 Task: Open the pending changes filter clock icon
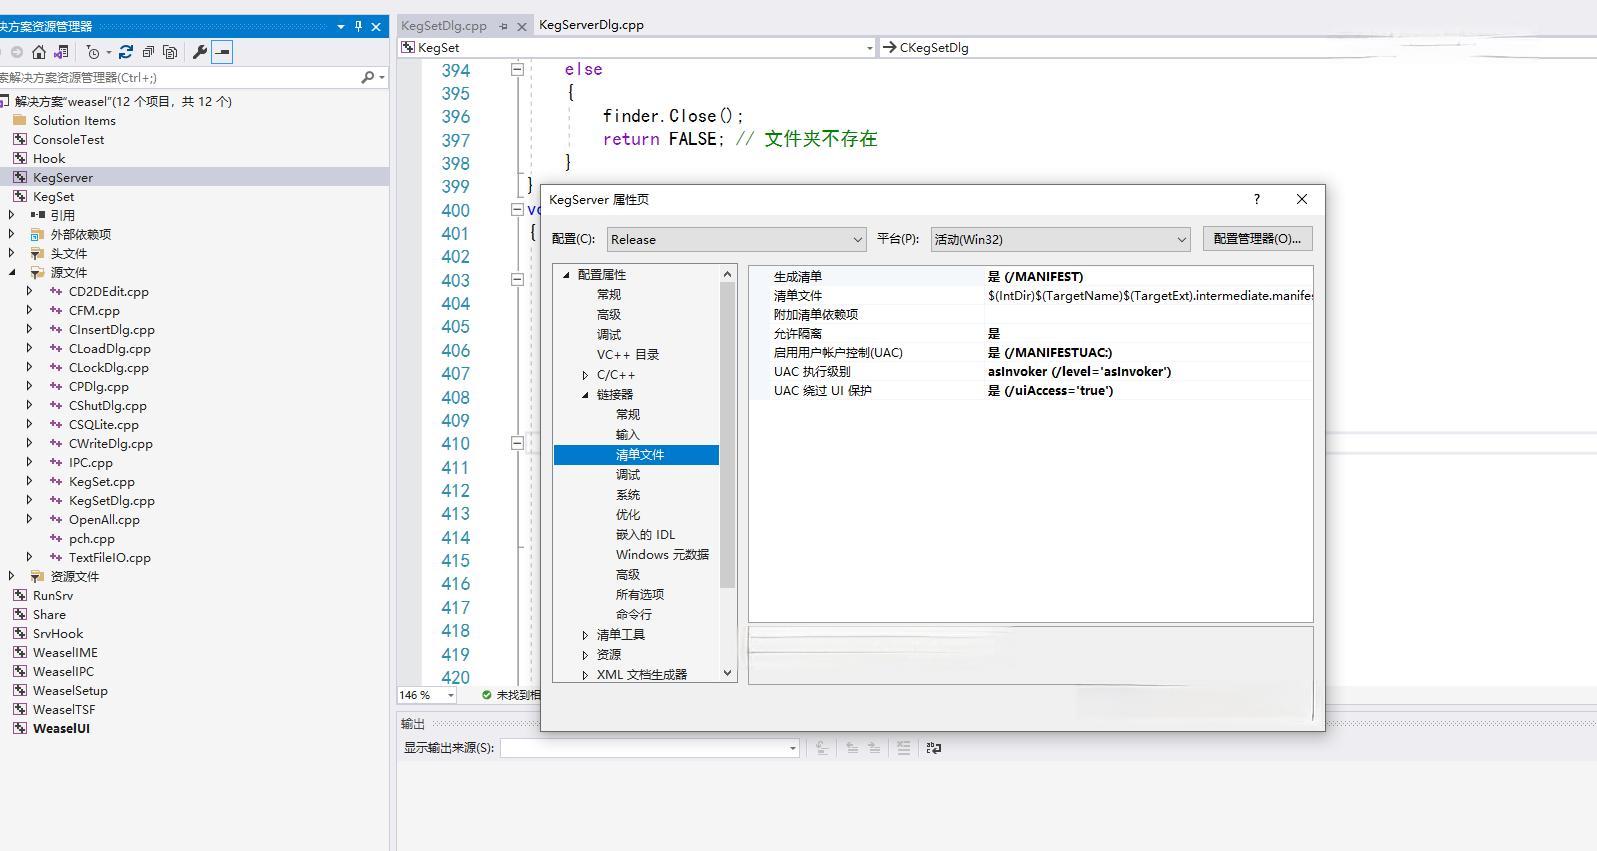tap(93, 52)
